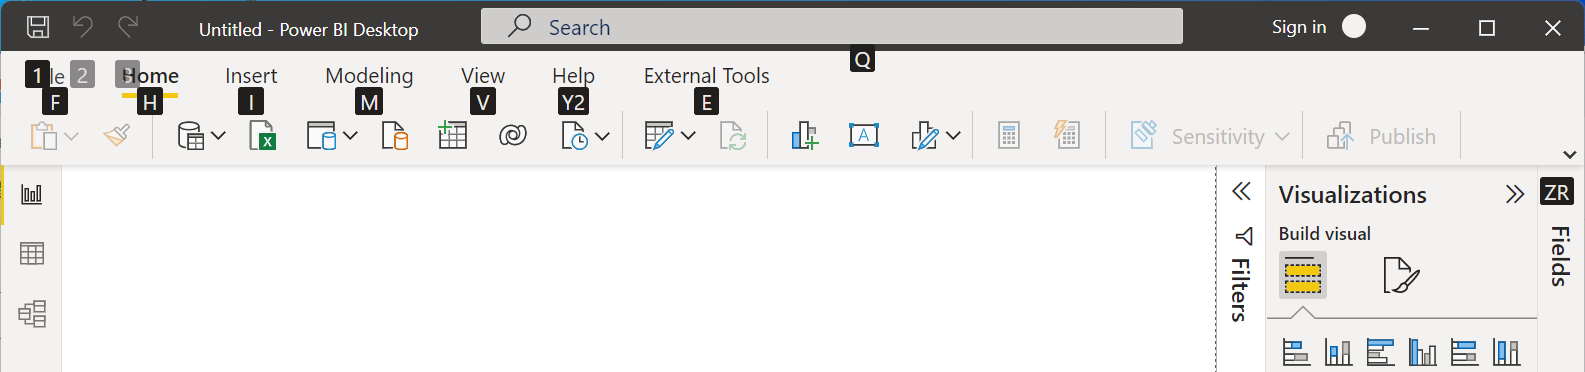1585x372 pixels.
Task: Switch to Data view in left sidebar
Action: 32,254
